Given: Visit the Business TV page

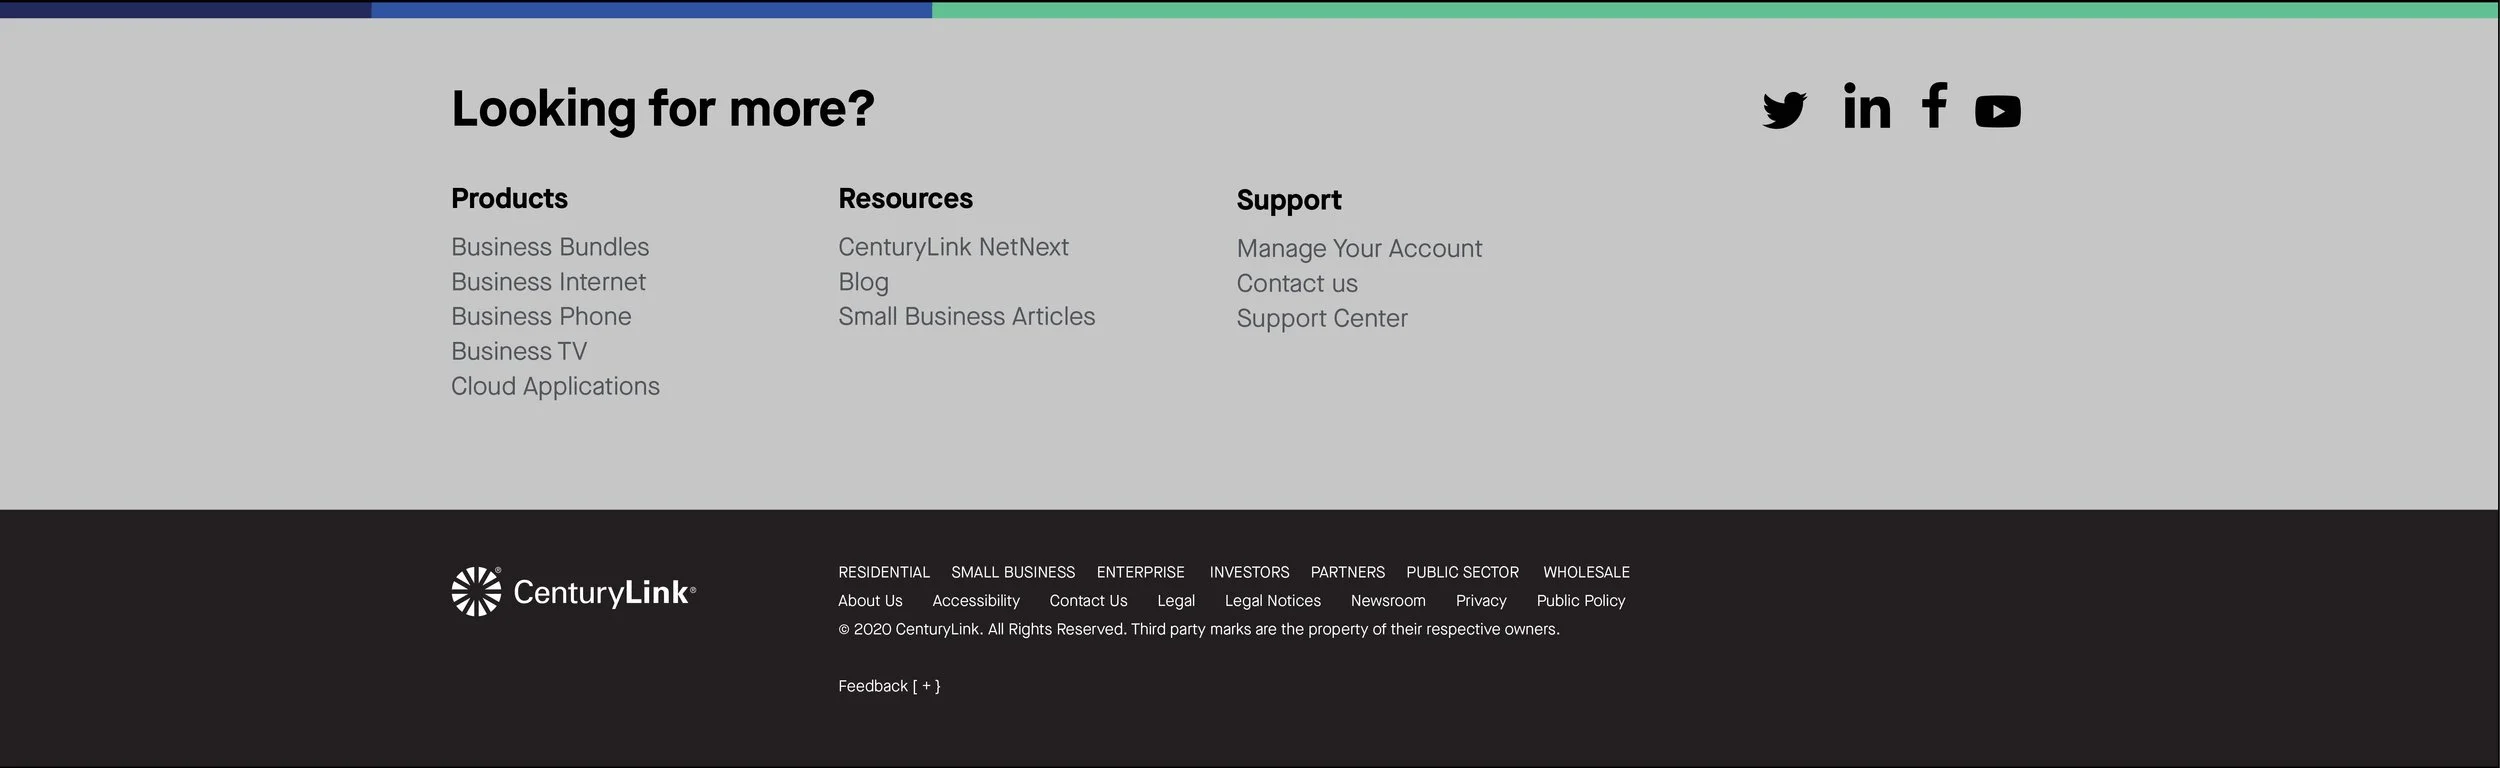Looking at the screenshot, I should tap(519, 352).
